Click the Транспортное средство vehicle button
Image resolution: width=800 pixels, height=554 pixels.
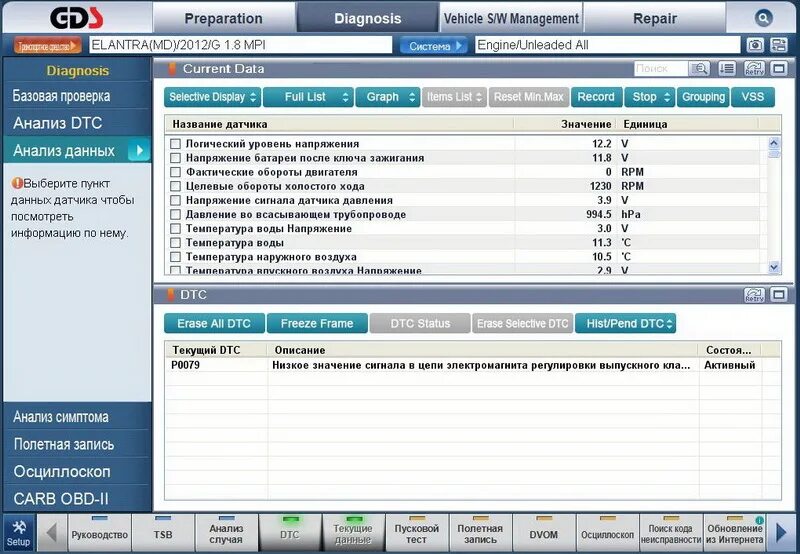coord(47,46)
